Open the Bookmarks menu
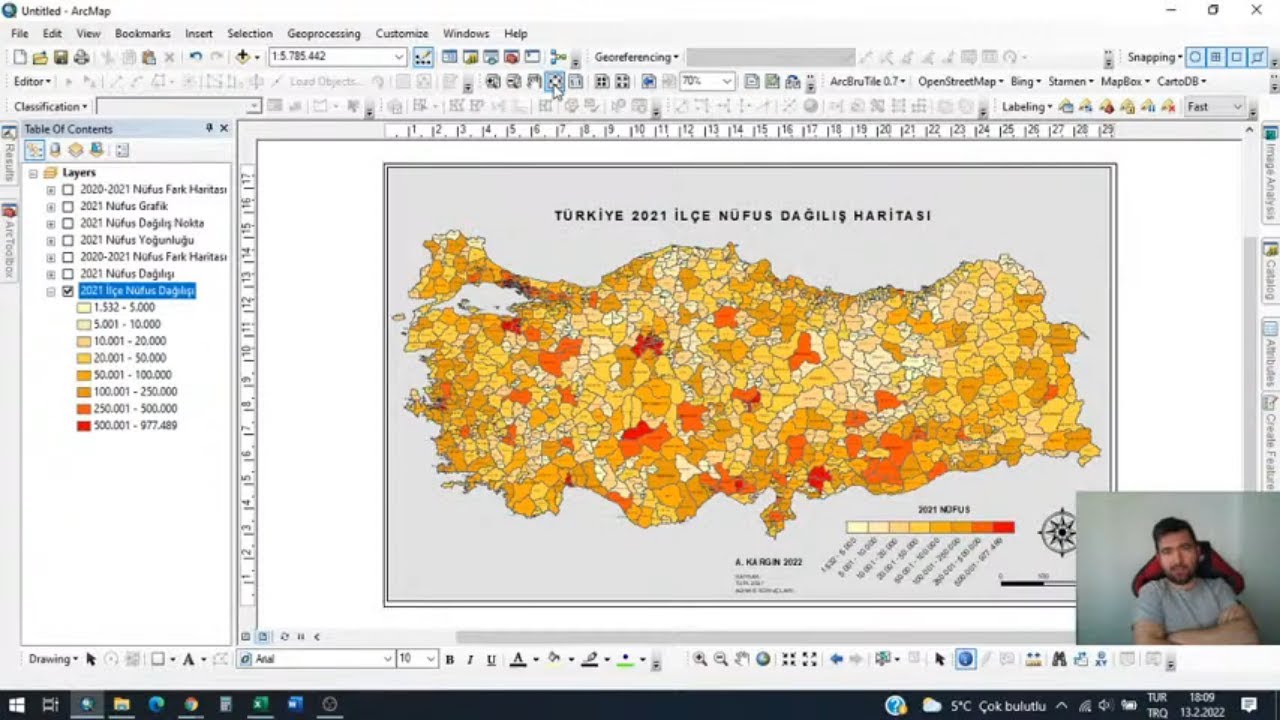Screen dimensions: 1280x720 142,33
